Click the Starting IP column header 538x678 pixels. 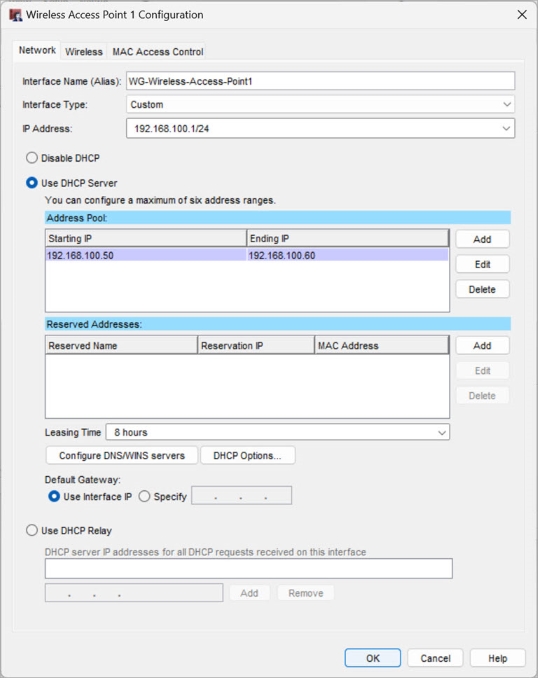coord(146,239)
